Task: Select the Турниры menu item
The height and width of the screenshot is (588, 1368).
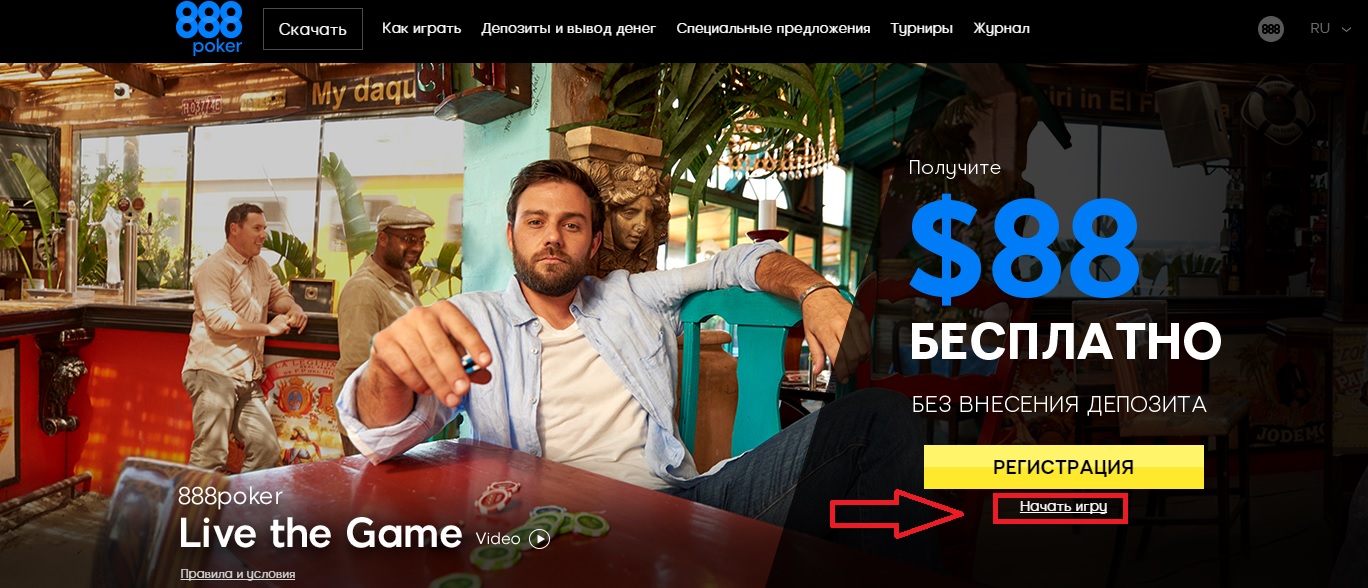Action: pyautogui.click(x=921, y=28)
